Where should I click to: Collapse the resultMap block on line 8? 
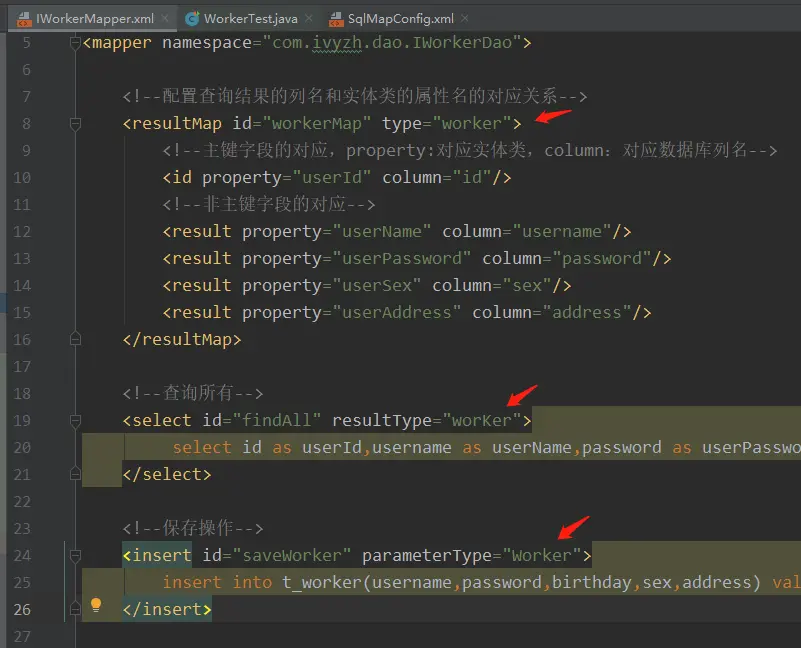pyautogui.click(x=75, y=123)
